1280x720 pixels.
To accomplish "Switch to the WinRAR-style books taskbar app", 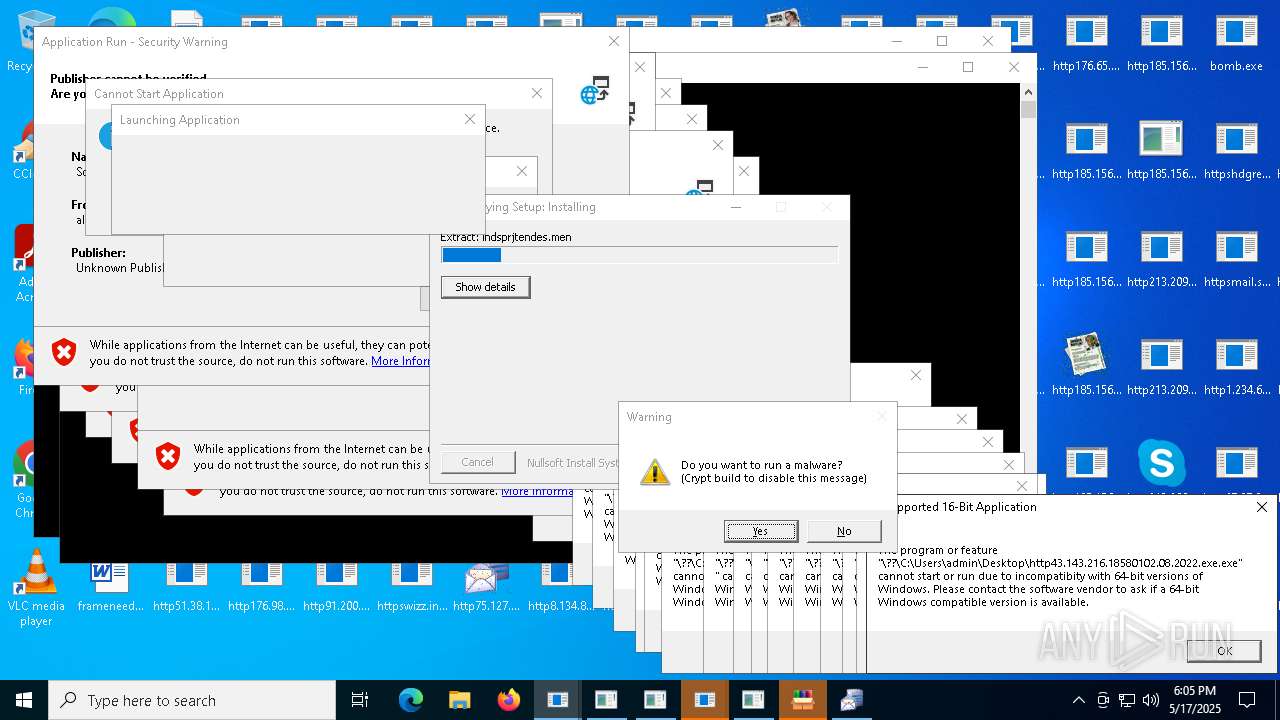I will pos(802,700).
